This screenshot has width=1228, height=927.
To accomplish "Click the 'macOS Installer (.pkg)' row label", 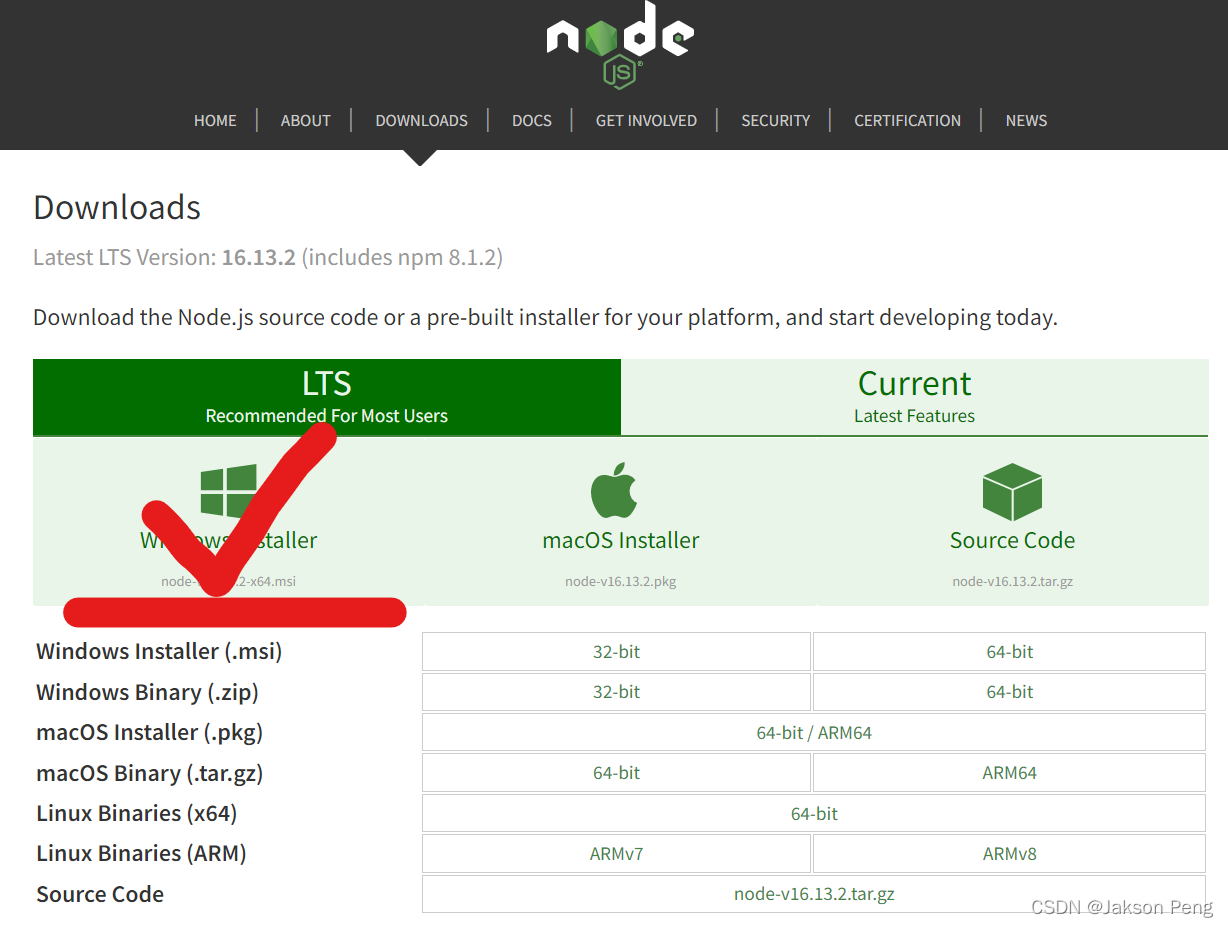I will (x=149, y=733).
